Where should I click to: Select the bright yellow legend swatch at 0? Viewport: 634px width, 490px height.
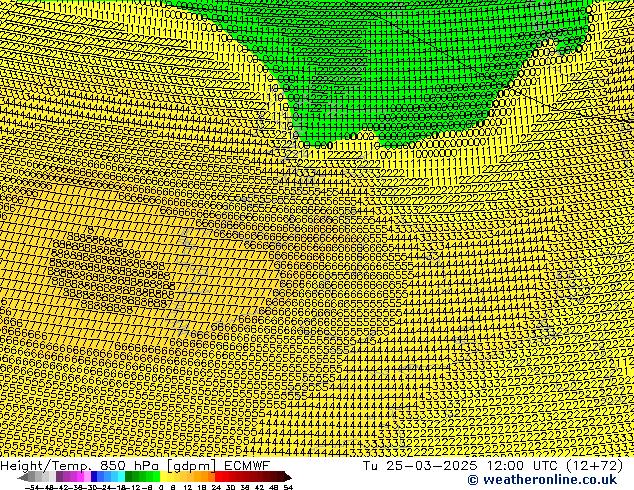coord(163,477)
